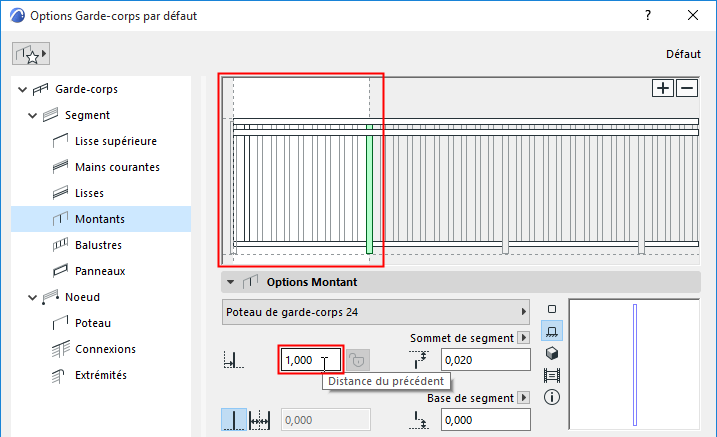The width and height of the screenshot is (717, 437).
Task: Click the segment top offset icon
Action: [419, 360]
